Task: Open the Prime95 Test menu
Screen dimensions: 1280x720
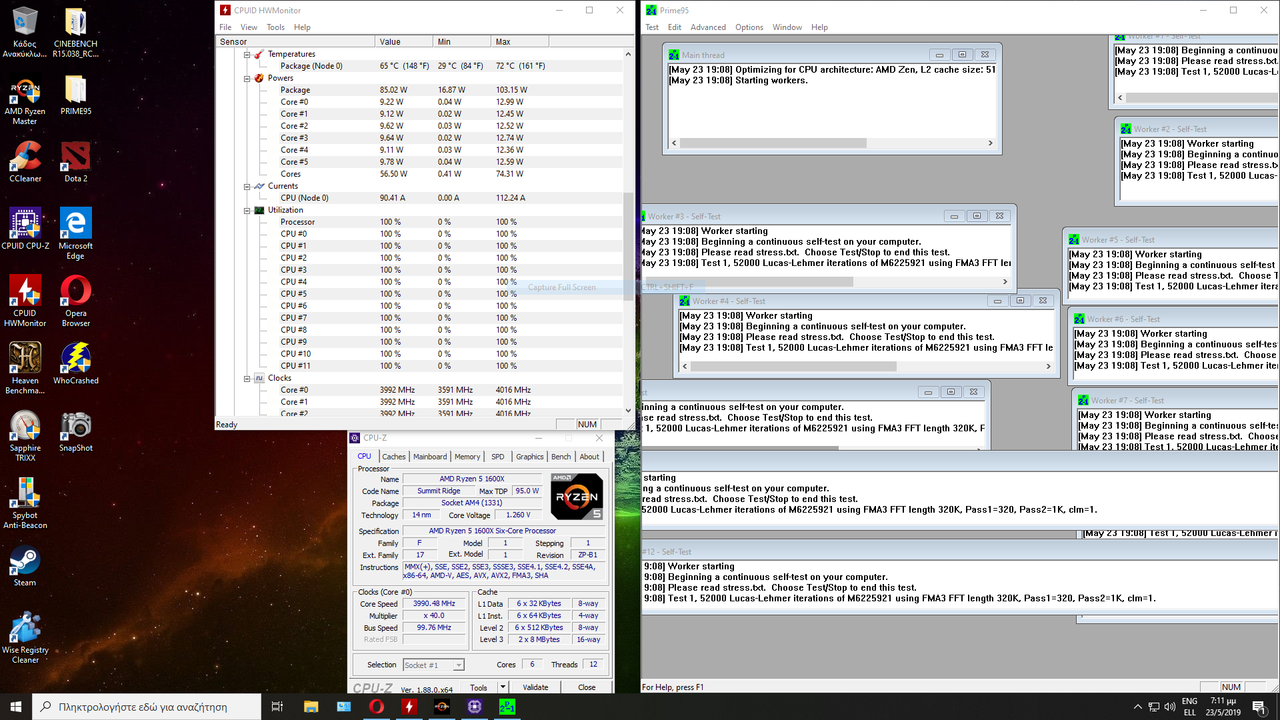Action: (652, 27)
